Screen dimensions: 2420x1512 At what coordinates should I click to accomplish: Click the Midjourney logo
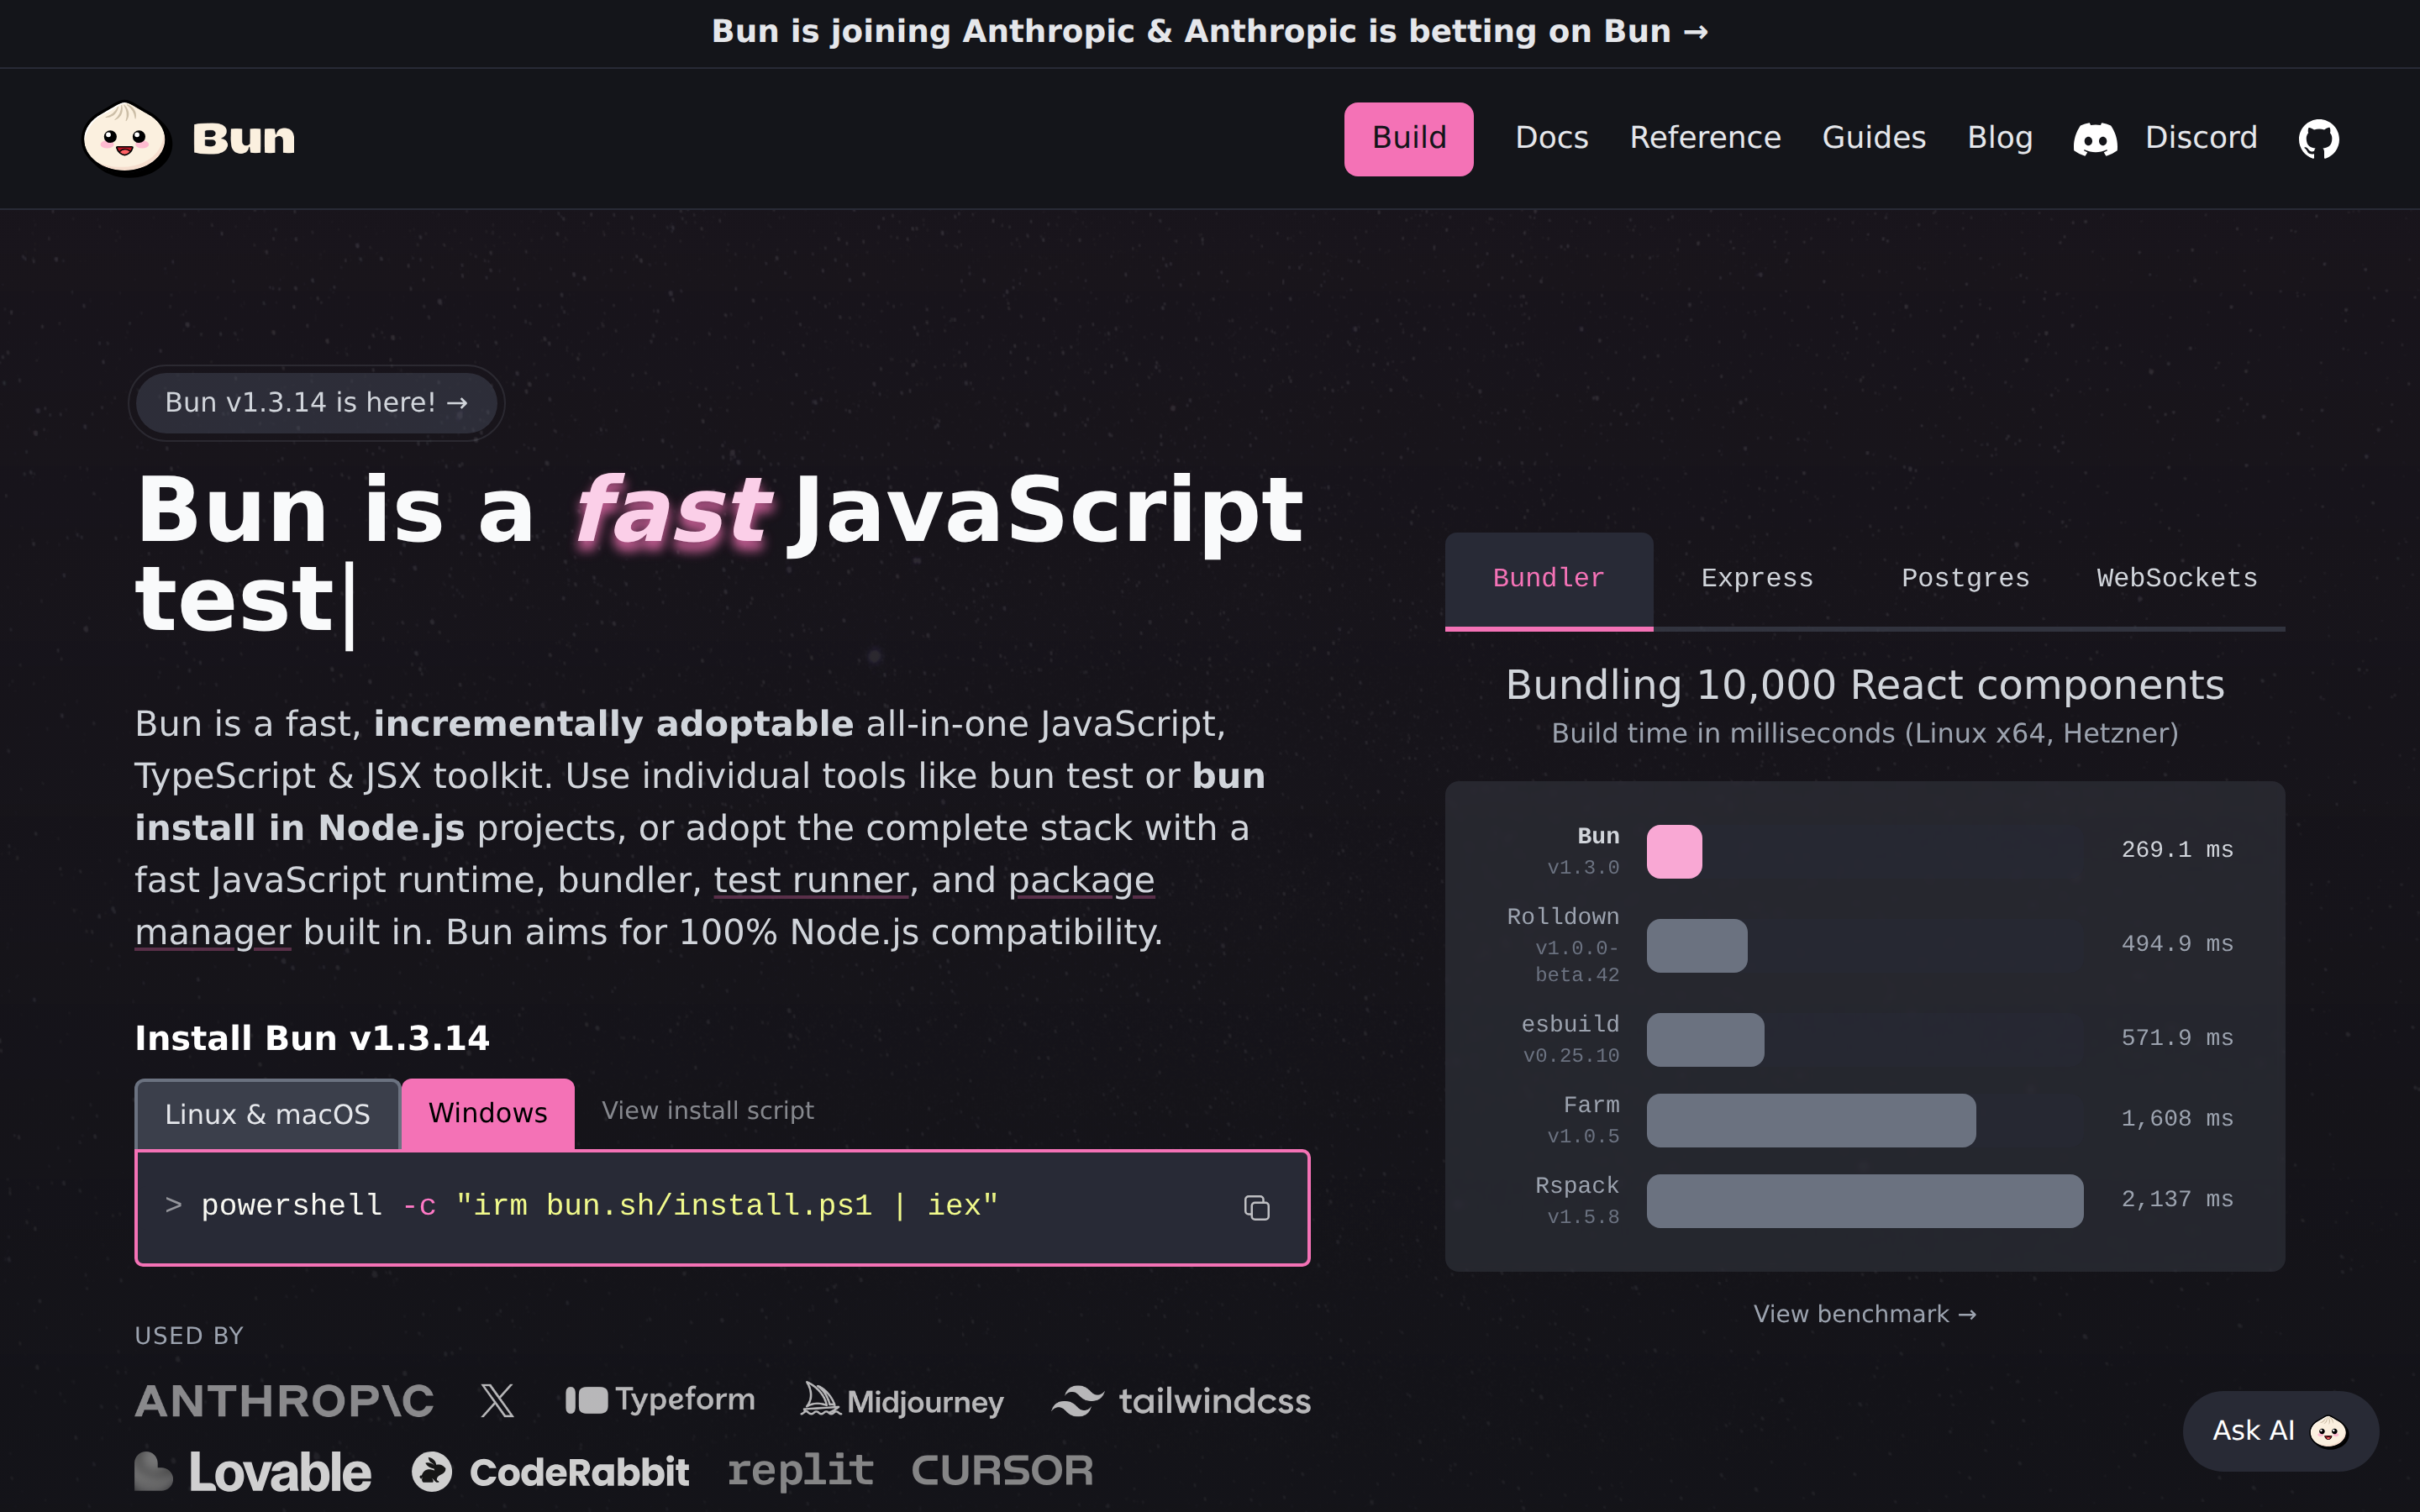[902, 1401]
